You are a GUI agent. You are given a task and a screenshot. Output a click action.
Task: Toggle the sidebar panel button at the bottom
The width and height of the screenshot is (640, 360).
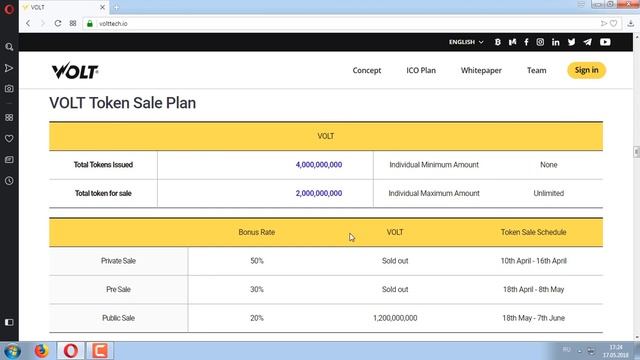9,322
